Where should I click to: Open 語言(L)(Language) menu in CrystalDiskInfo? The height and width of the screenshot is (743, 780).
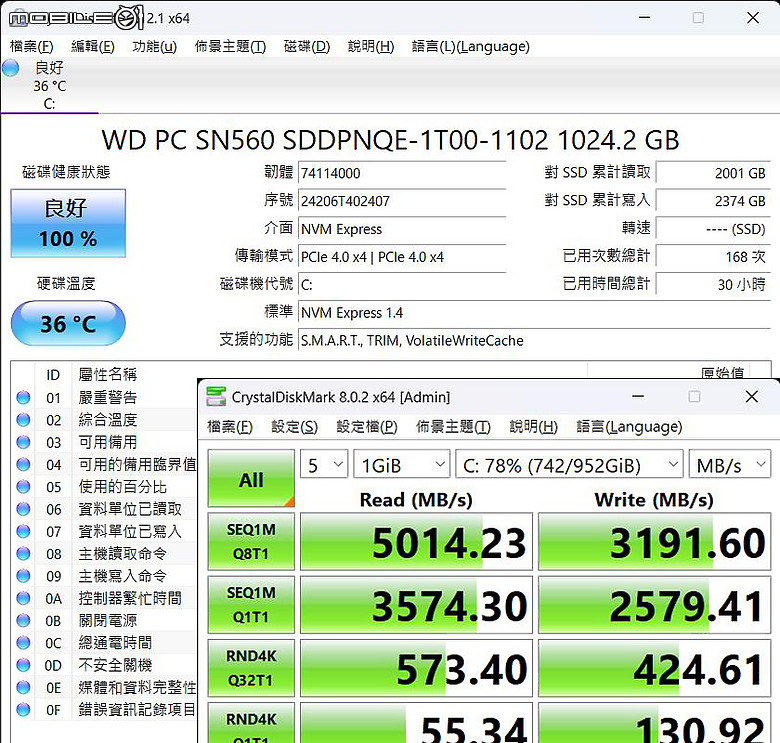coord(470,47)
